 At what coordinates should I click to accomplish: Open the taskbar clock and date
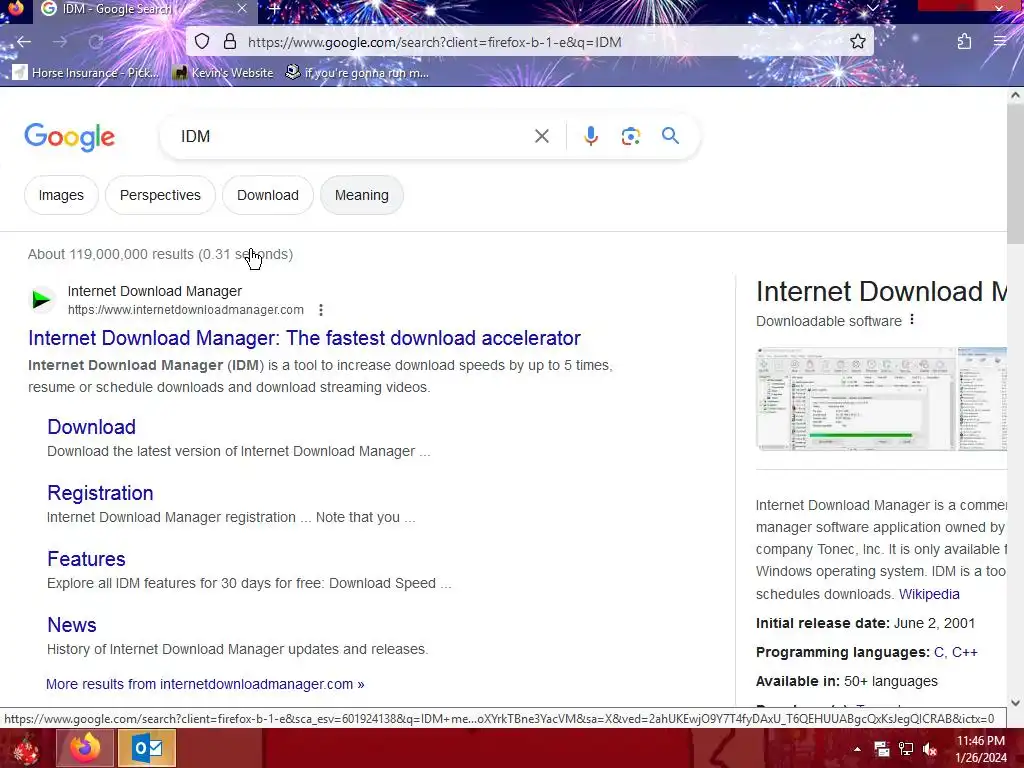[x=981, y=749]
